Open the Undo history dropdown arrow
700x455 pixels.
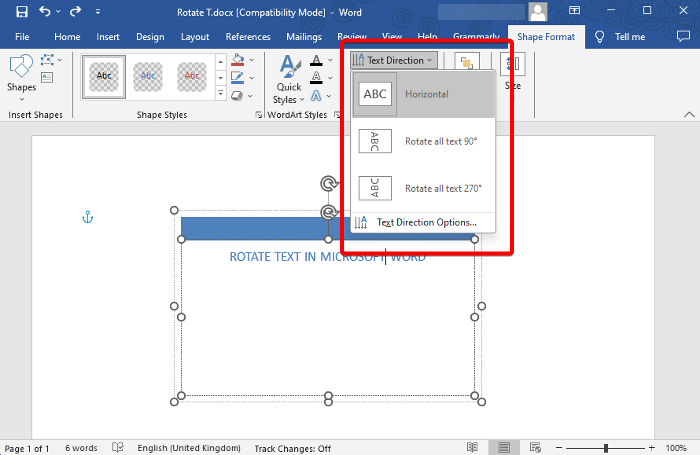(58, 12)
